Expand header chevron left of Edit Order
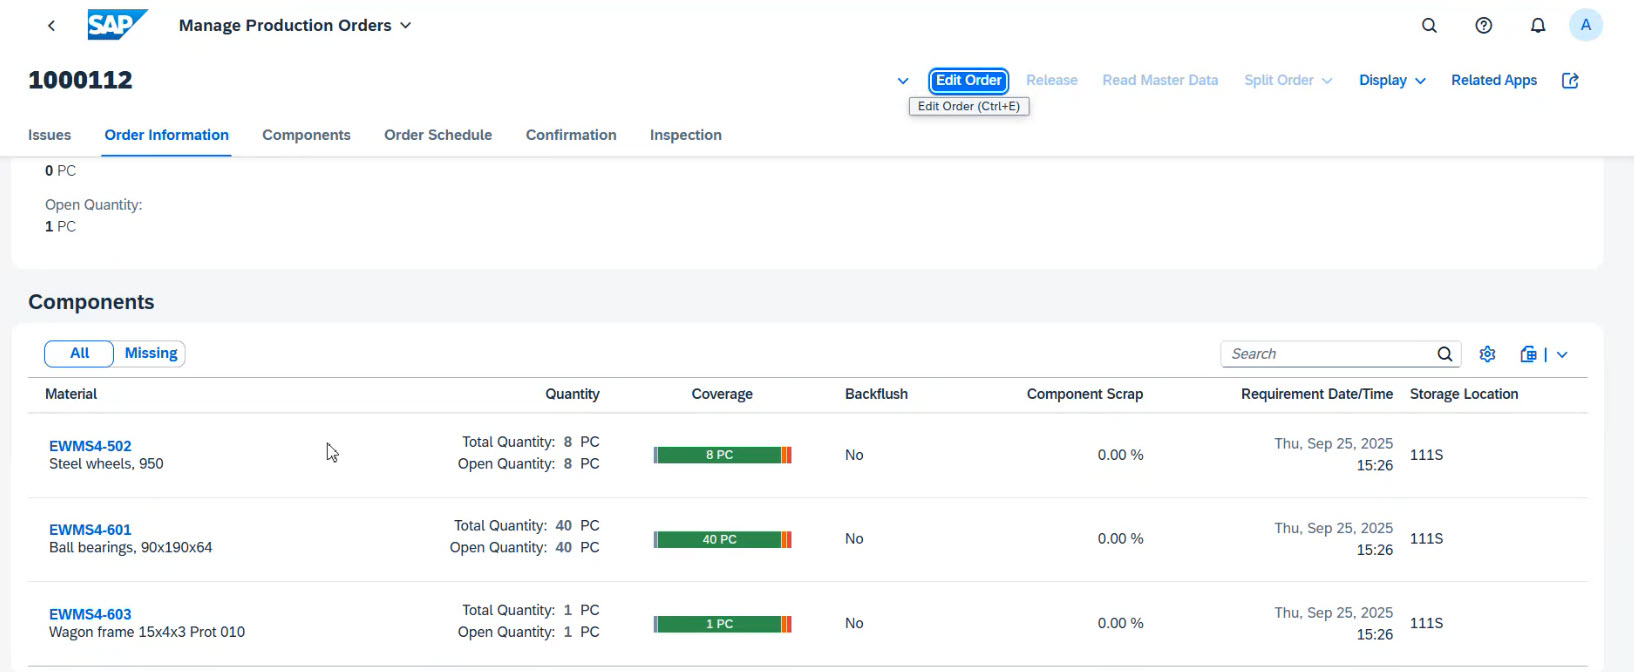 click(x=903, y=81)
